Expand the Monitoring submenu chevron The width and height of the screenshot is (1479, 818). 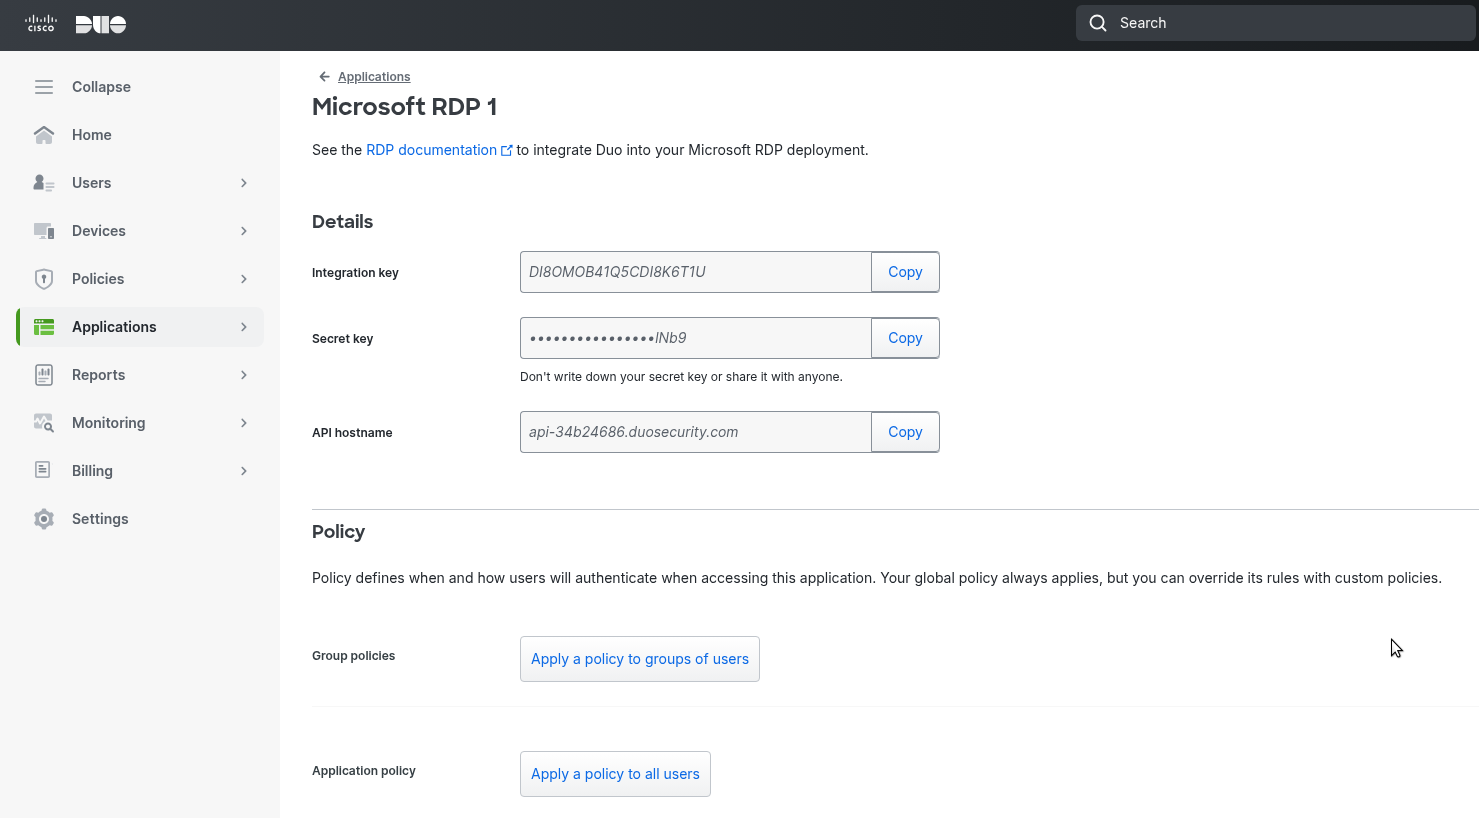(244, 423)
